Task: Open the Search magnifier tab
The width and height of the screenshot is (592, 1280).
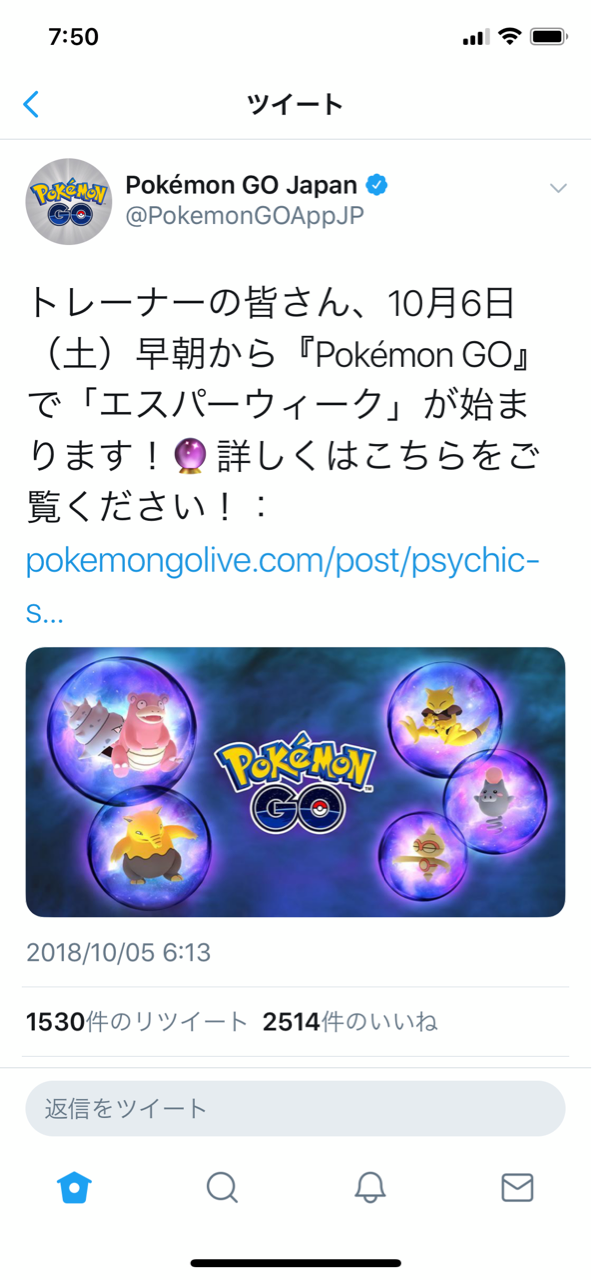Action: click(x=222, y=1187)
